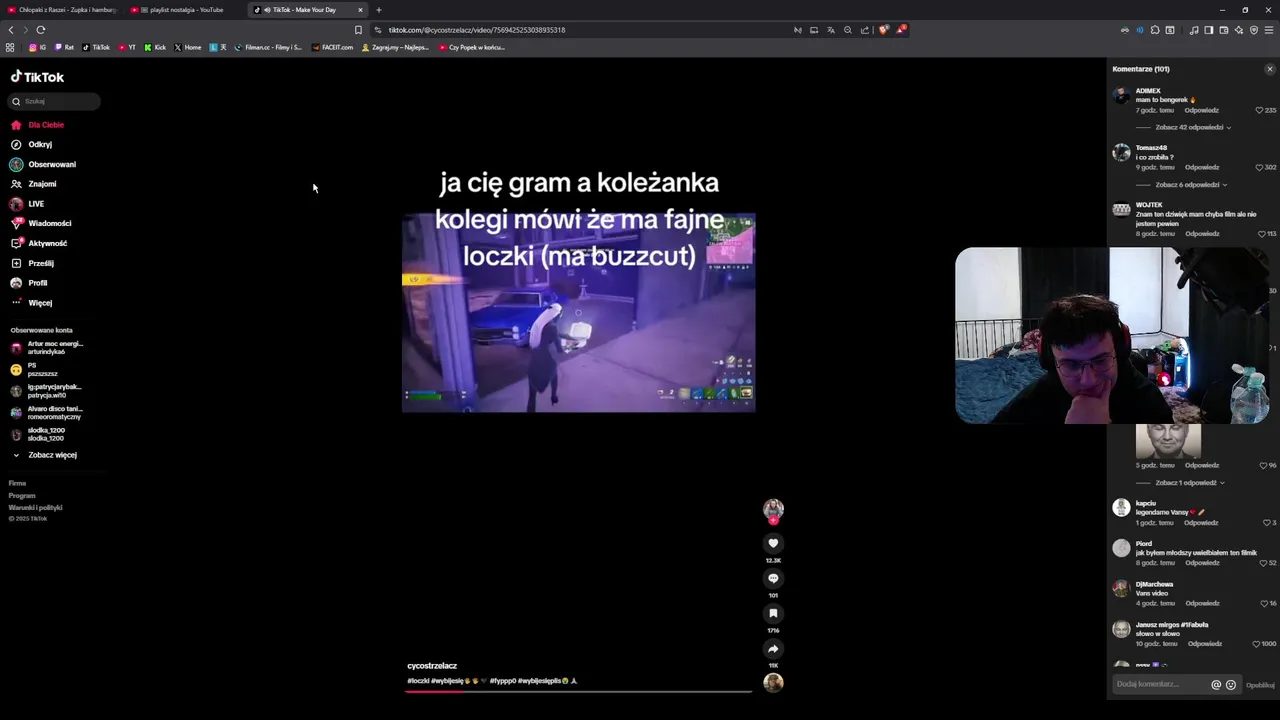Click the comments bubble icon

point(773,578)
